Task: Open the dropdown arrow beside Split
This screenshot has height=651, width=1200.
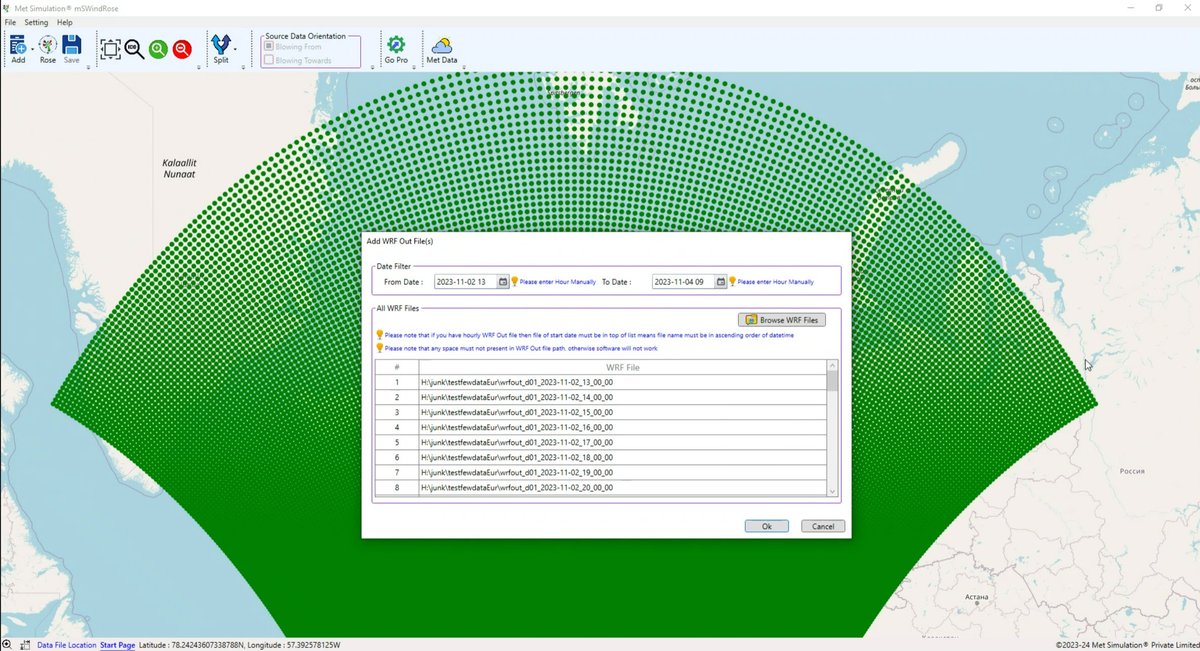Action: [x=235, y=47]
